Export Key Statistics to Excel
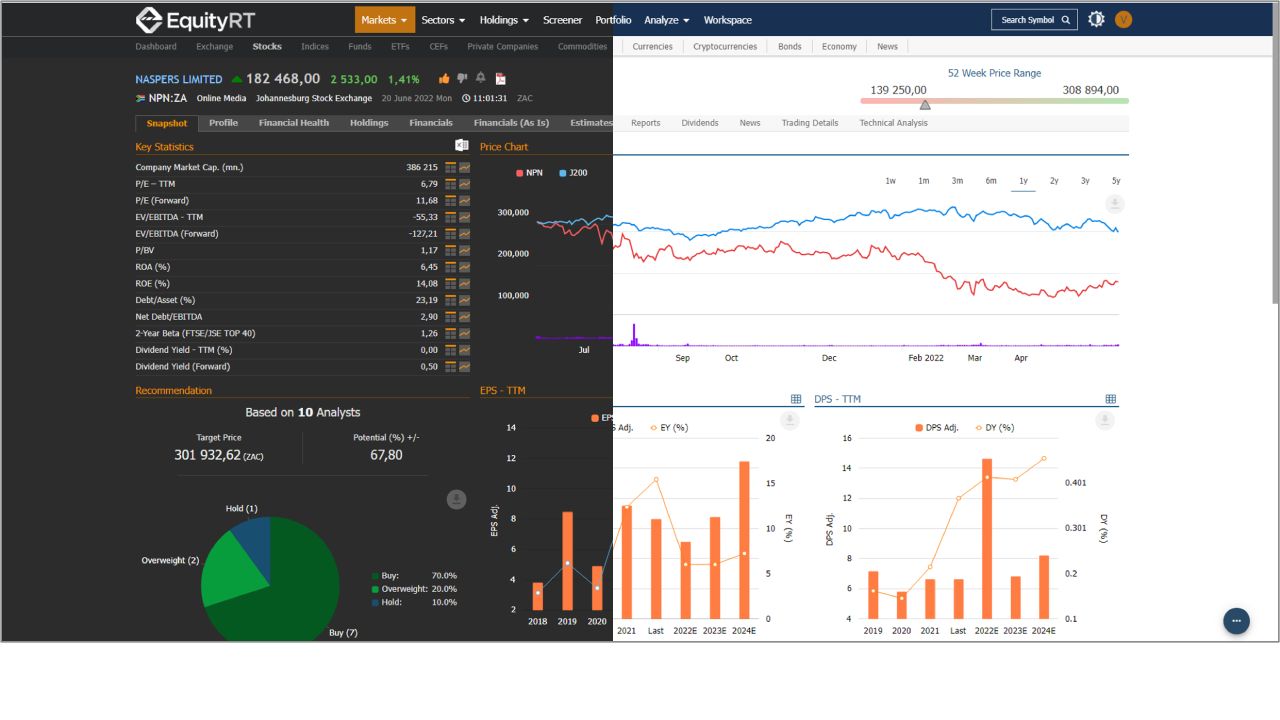 [462, 146]
